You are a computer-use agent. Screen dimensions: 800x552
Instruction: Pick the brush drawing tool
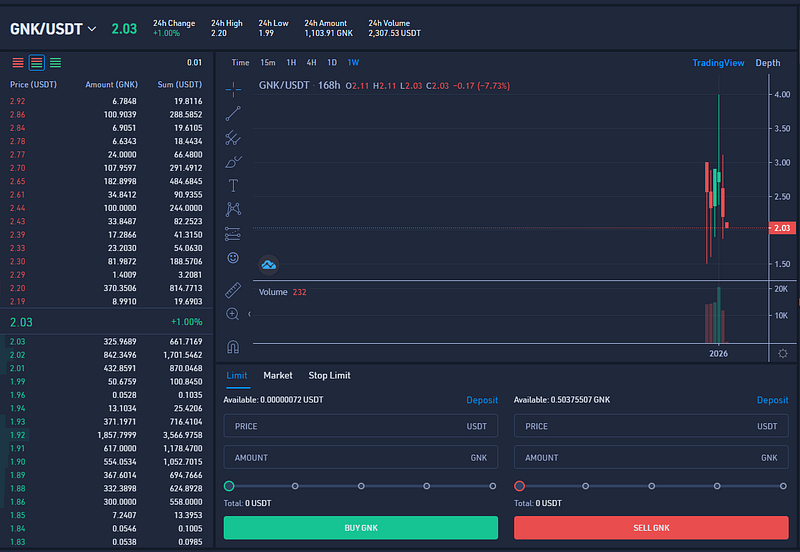[233, 161]
